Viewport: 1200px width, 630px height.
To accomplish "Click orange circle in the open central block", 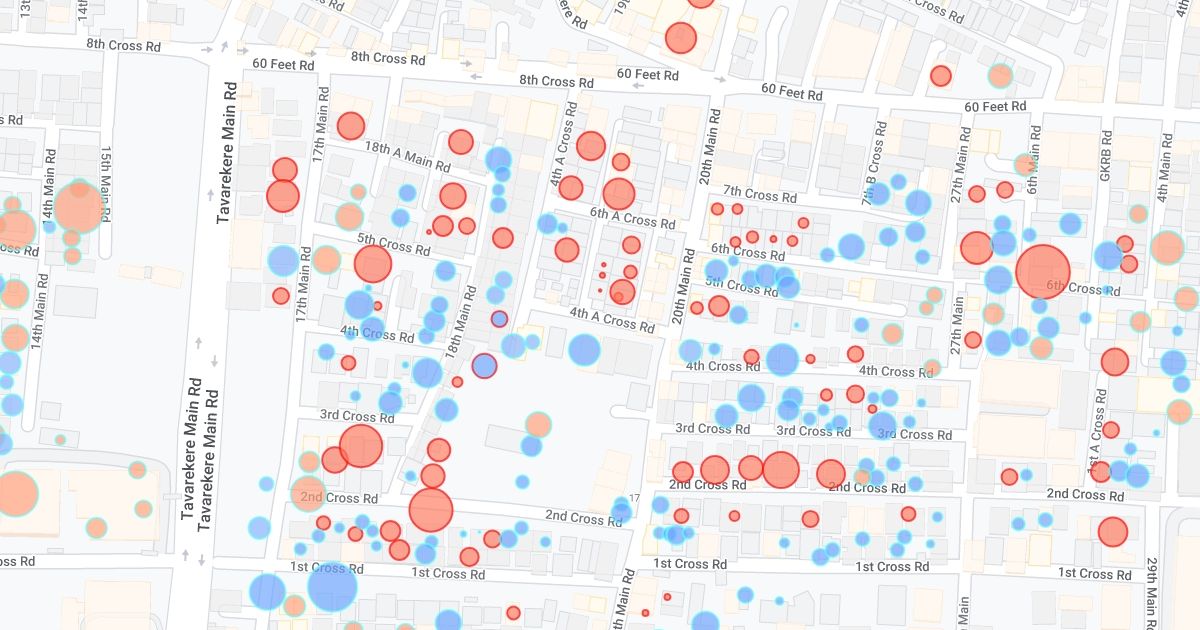I will [x=538, y=424].
